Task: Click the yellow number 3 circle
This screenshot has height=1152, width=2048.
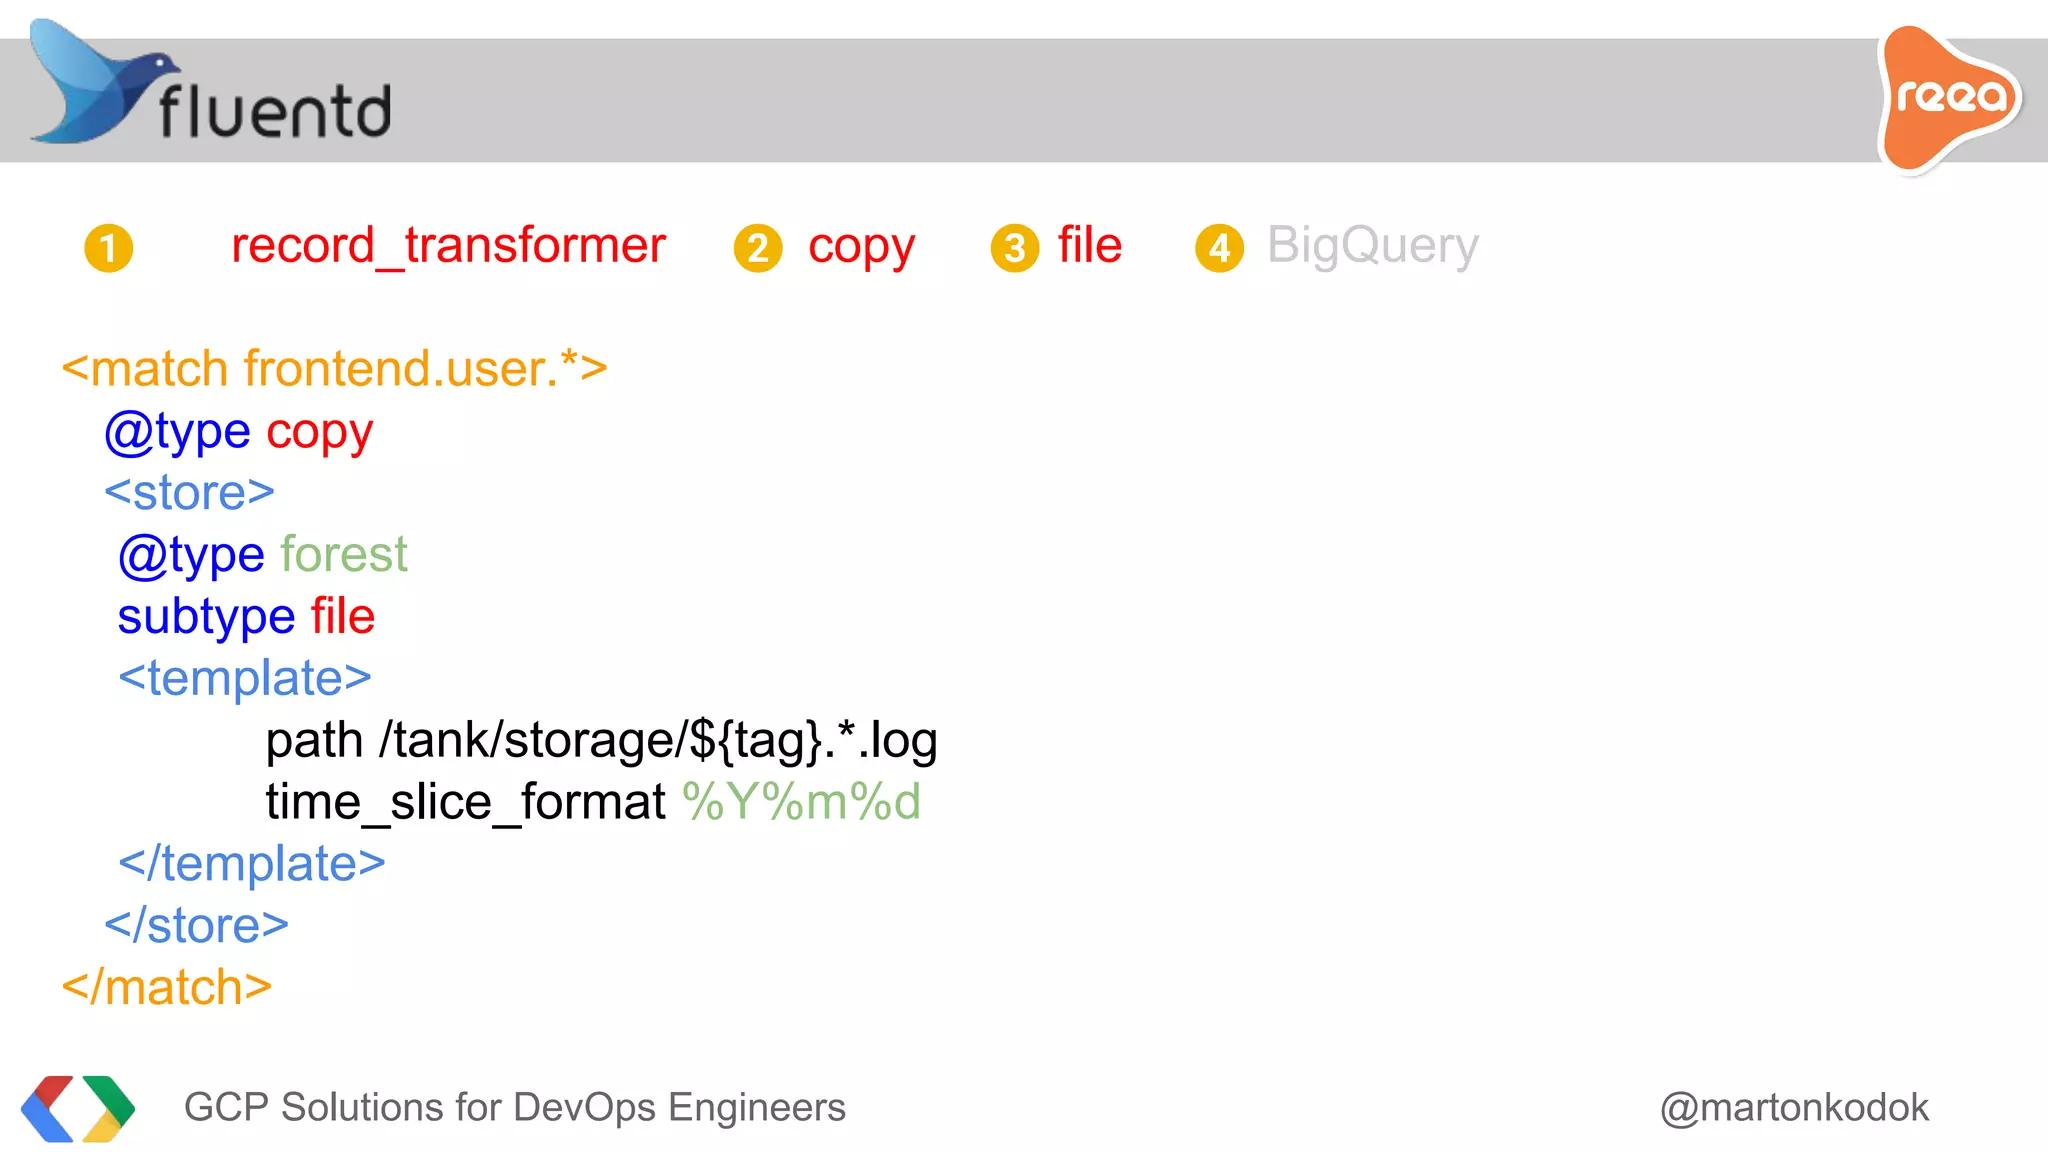Action: [x=1014, y=248]
